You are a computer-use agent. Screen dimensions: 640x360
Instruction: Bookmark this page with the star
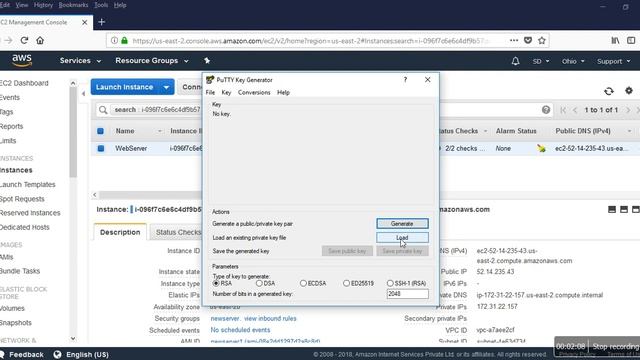point(542,40)
